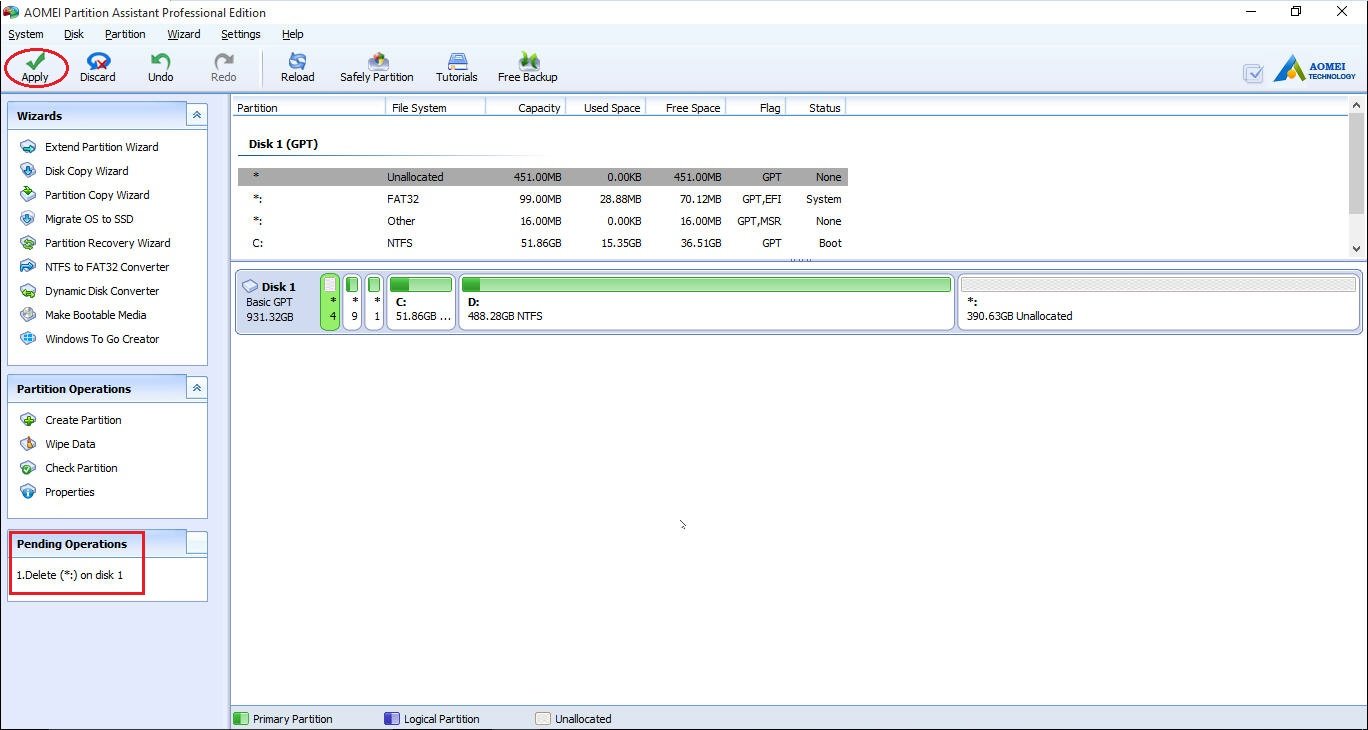The height and width of the screenshot is (730, 1368).
Task: Sort by the Used Space column header
Action: pyautogui.click(x=606, y=108)
